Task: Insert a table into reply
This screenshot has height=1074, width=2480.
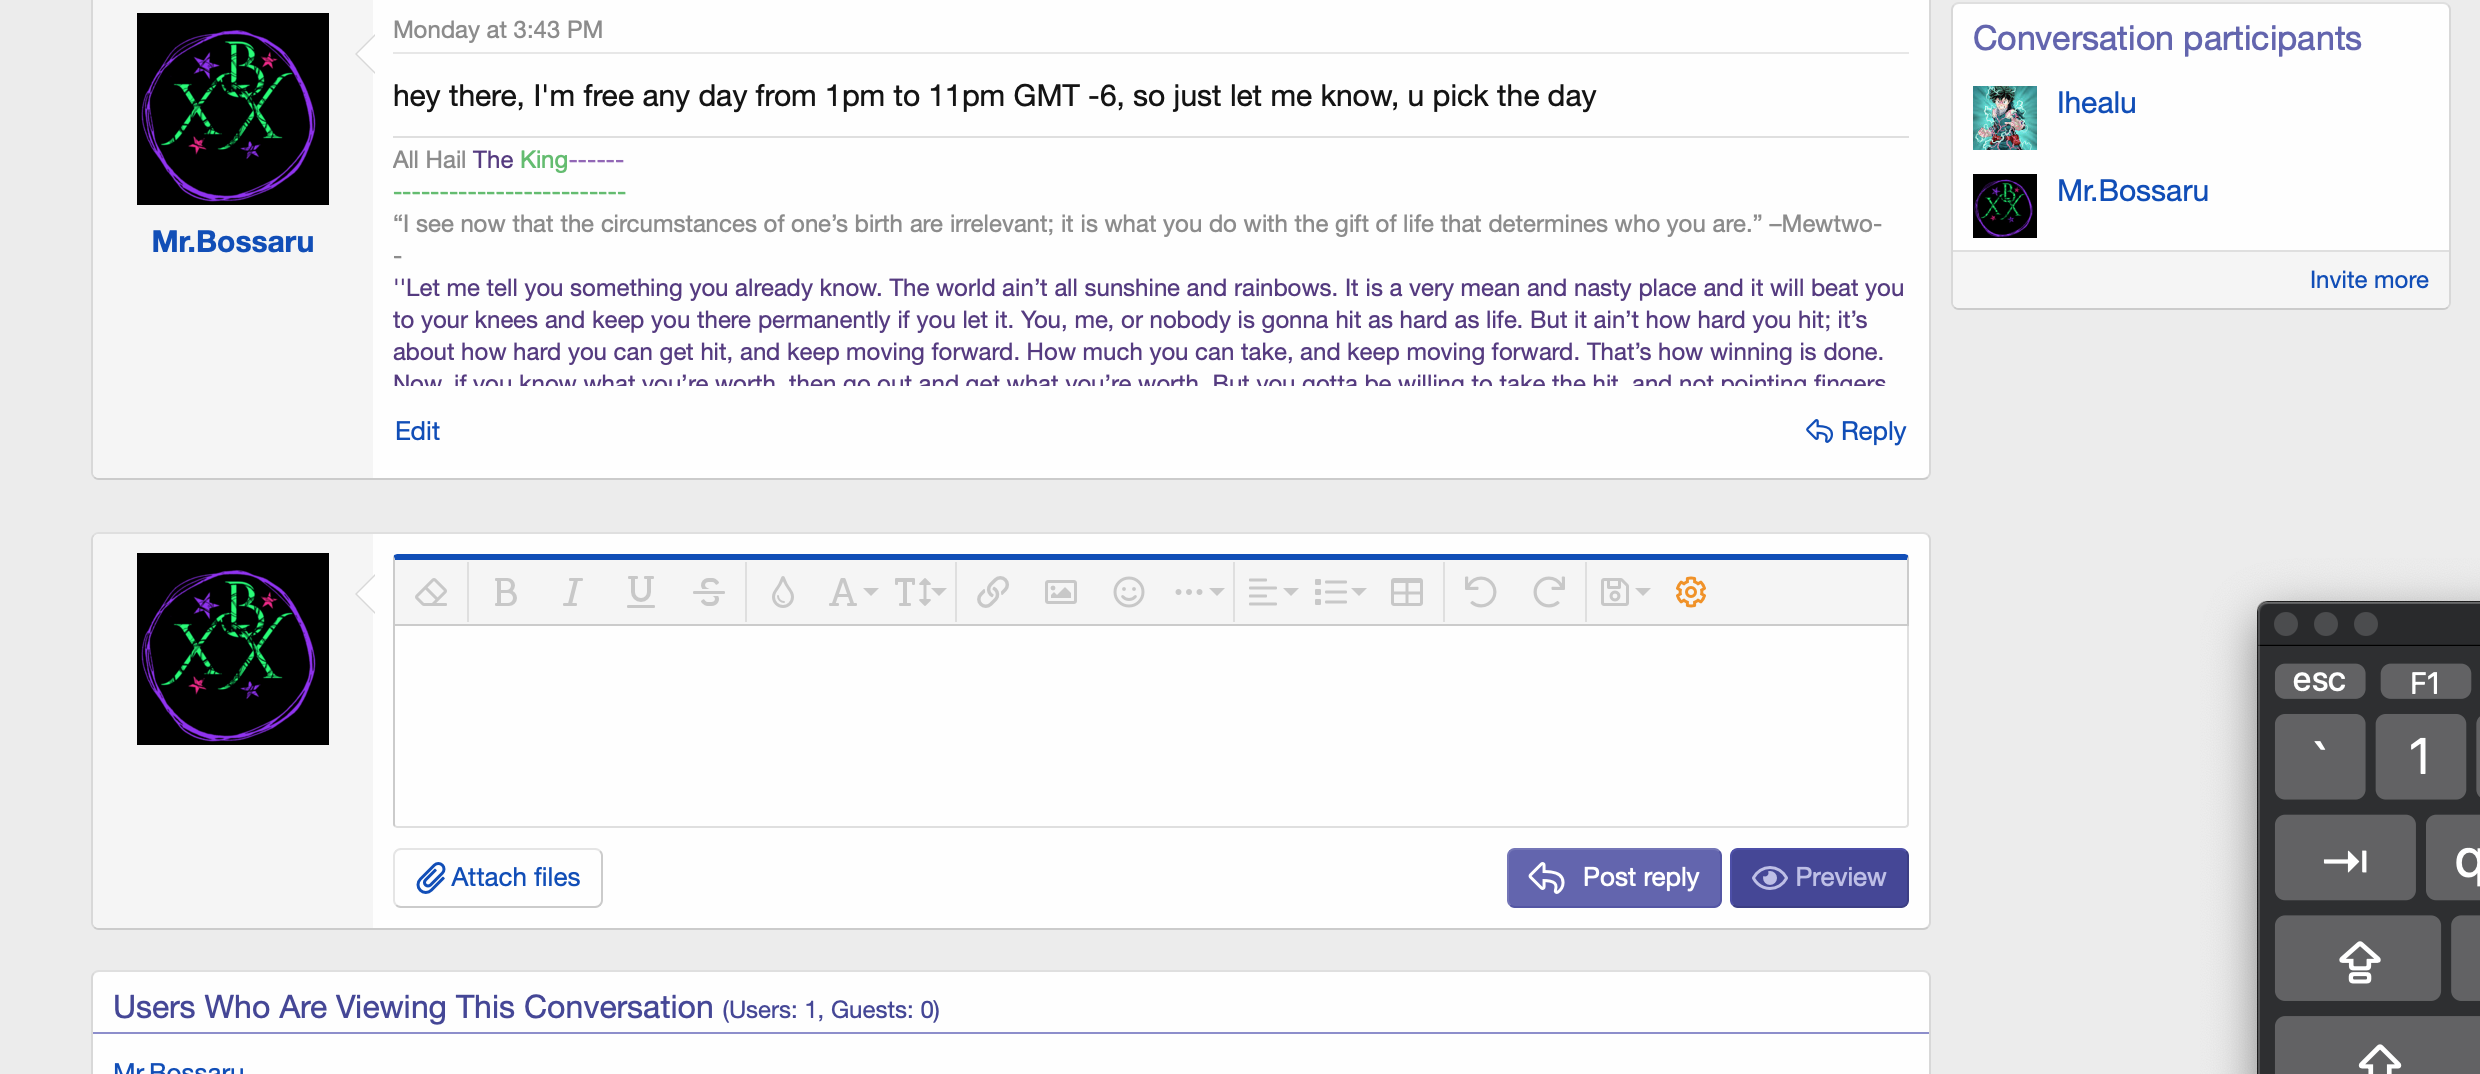Action: coord(1406,593)
